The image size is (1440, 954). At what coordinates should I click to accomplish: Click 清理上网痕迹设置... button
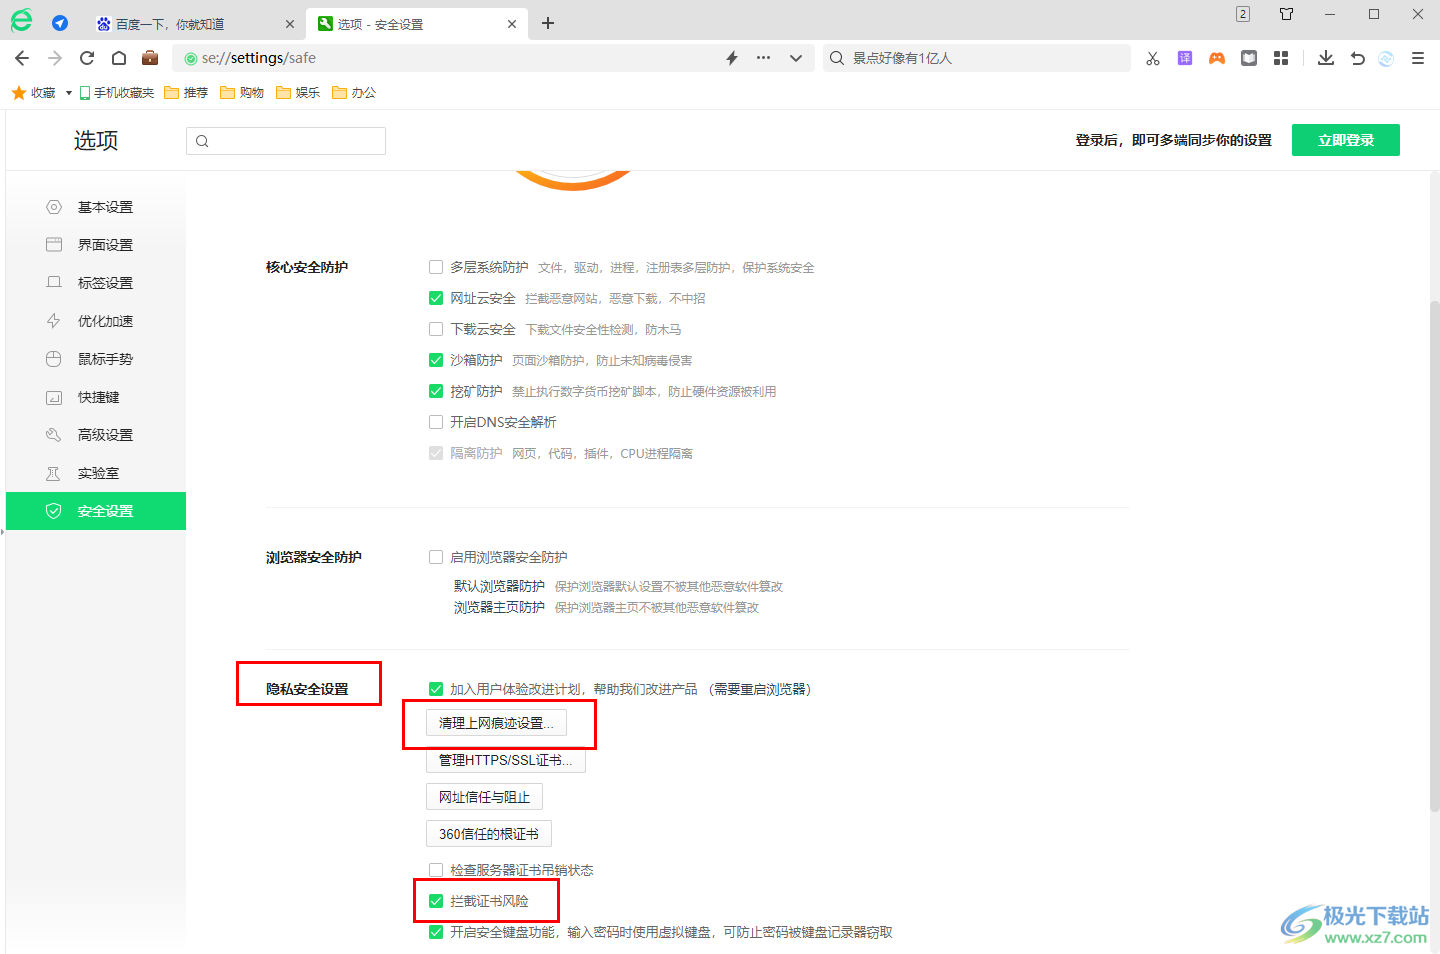point(496,723)
